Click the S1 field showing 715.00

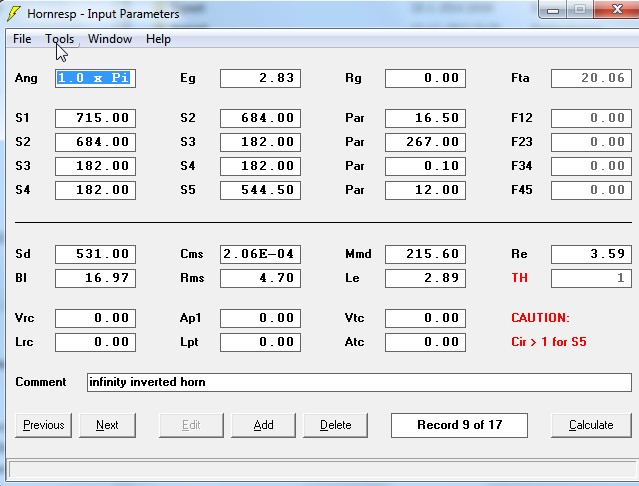pos(95,118)
